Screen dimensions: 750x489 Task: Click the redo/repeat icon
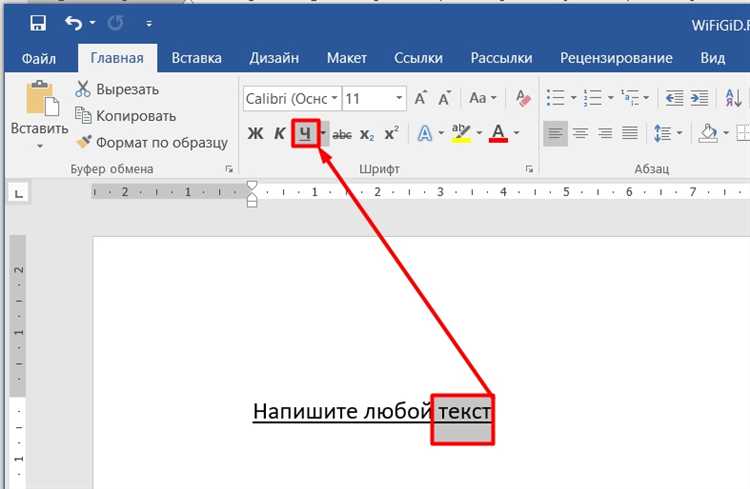[115, 23]
